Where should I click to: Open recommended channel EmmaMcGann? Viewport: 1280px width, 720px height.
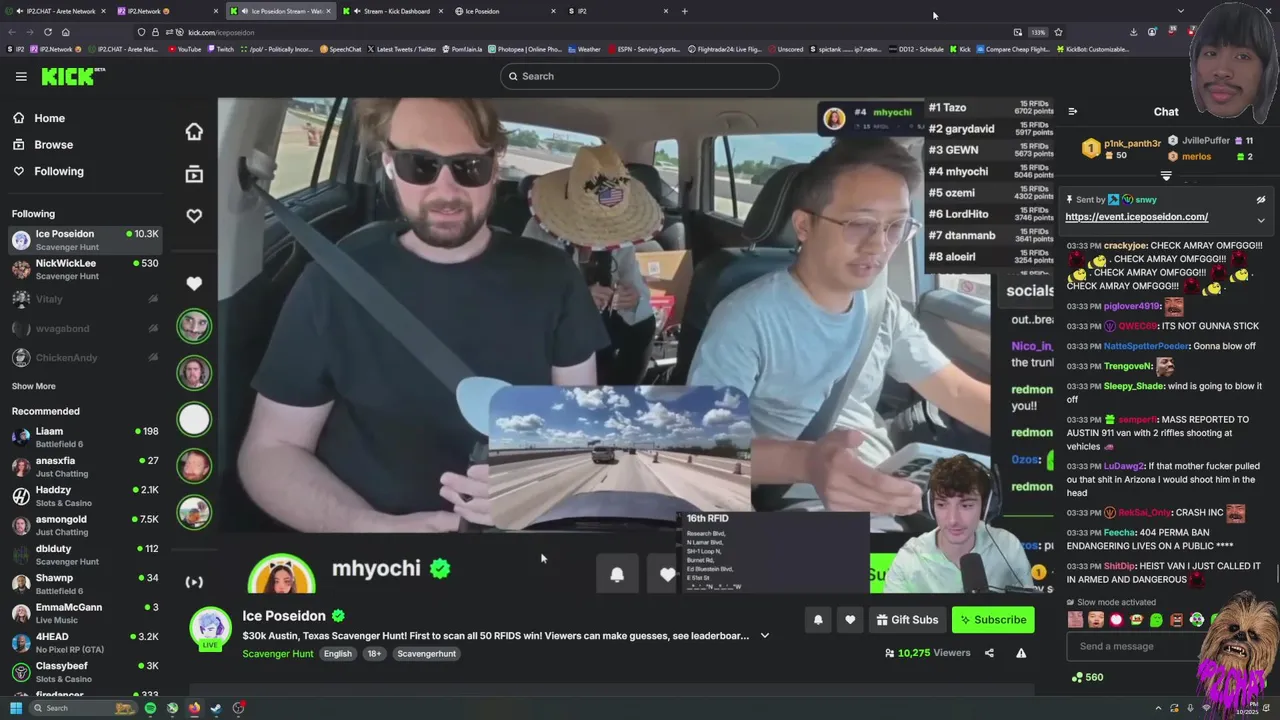(x=85, y=613)
